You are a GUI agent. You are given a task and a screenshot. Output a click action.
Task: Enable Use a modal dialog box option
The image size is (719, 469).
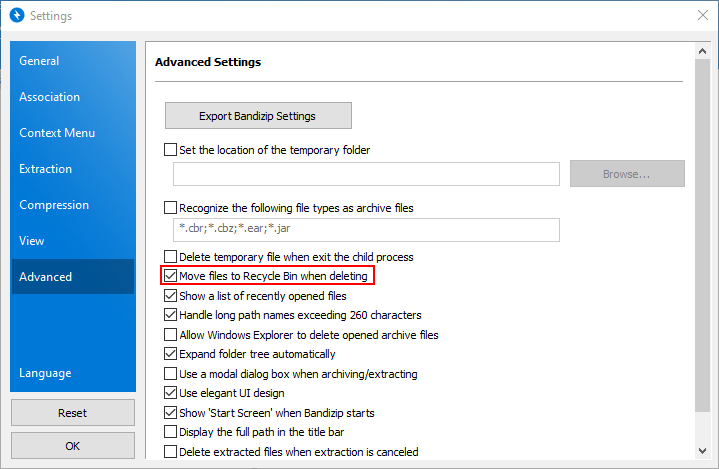click(170, 374)
